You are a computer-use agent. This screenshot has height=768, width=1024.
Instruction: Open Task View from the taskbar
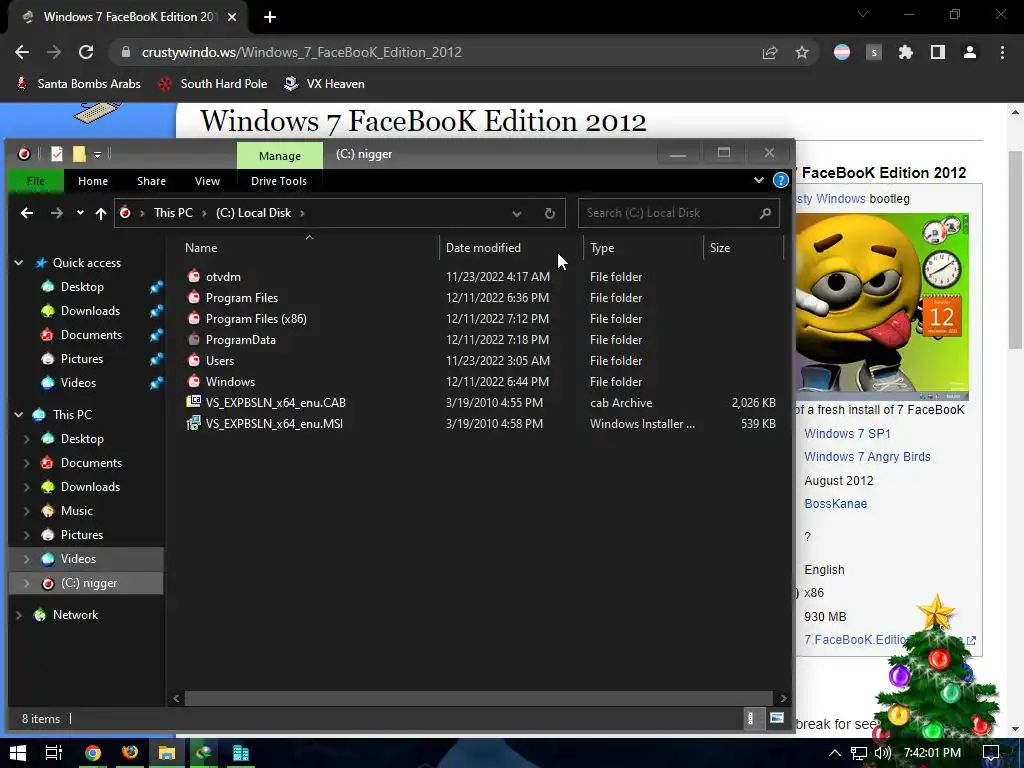pyautogui.click(x=54, y=753)
